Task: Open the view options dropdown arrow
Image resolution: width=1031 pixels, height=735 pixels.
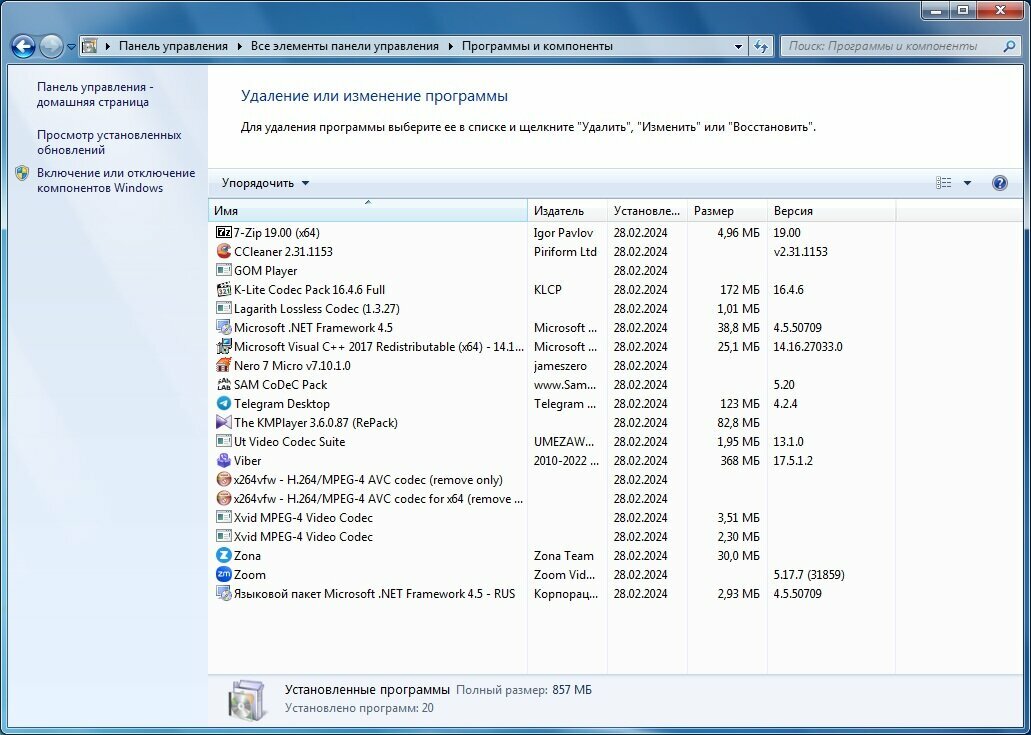Action: tap(967, 183)
